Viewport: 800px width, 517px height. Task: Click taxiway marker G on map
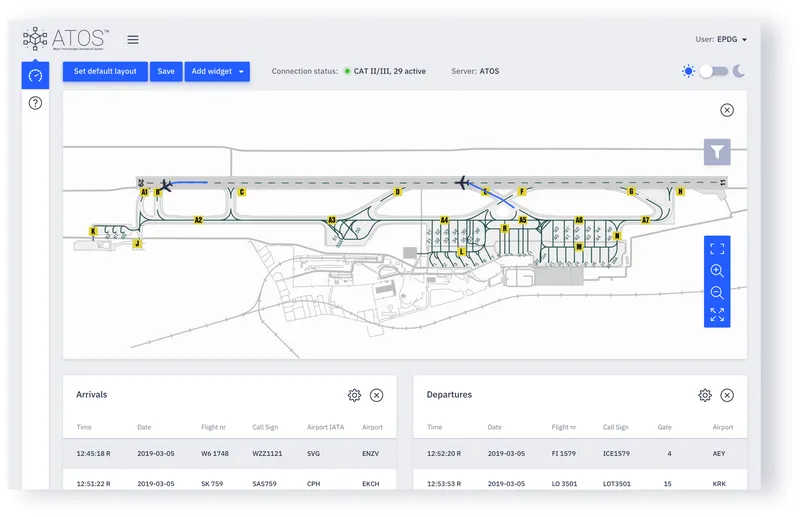(631, 191)
